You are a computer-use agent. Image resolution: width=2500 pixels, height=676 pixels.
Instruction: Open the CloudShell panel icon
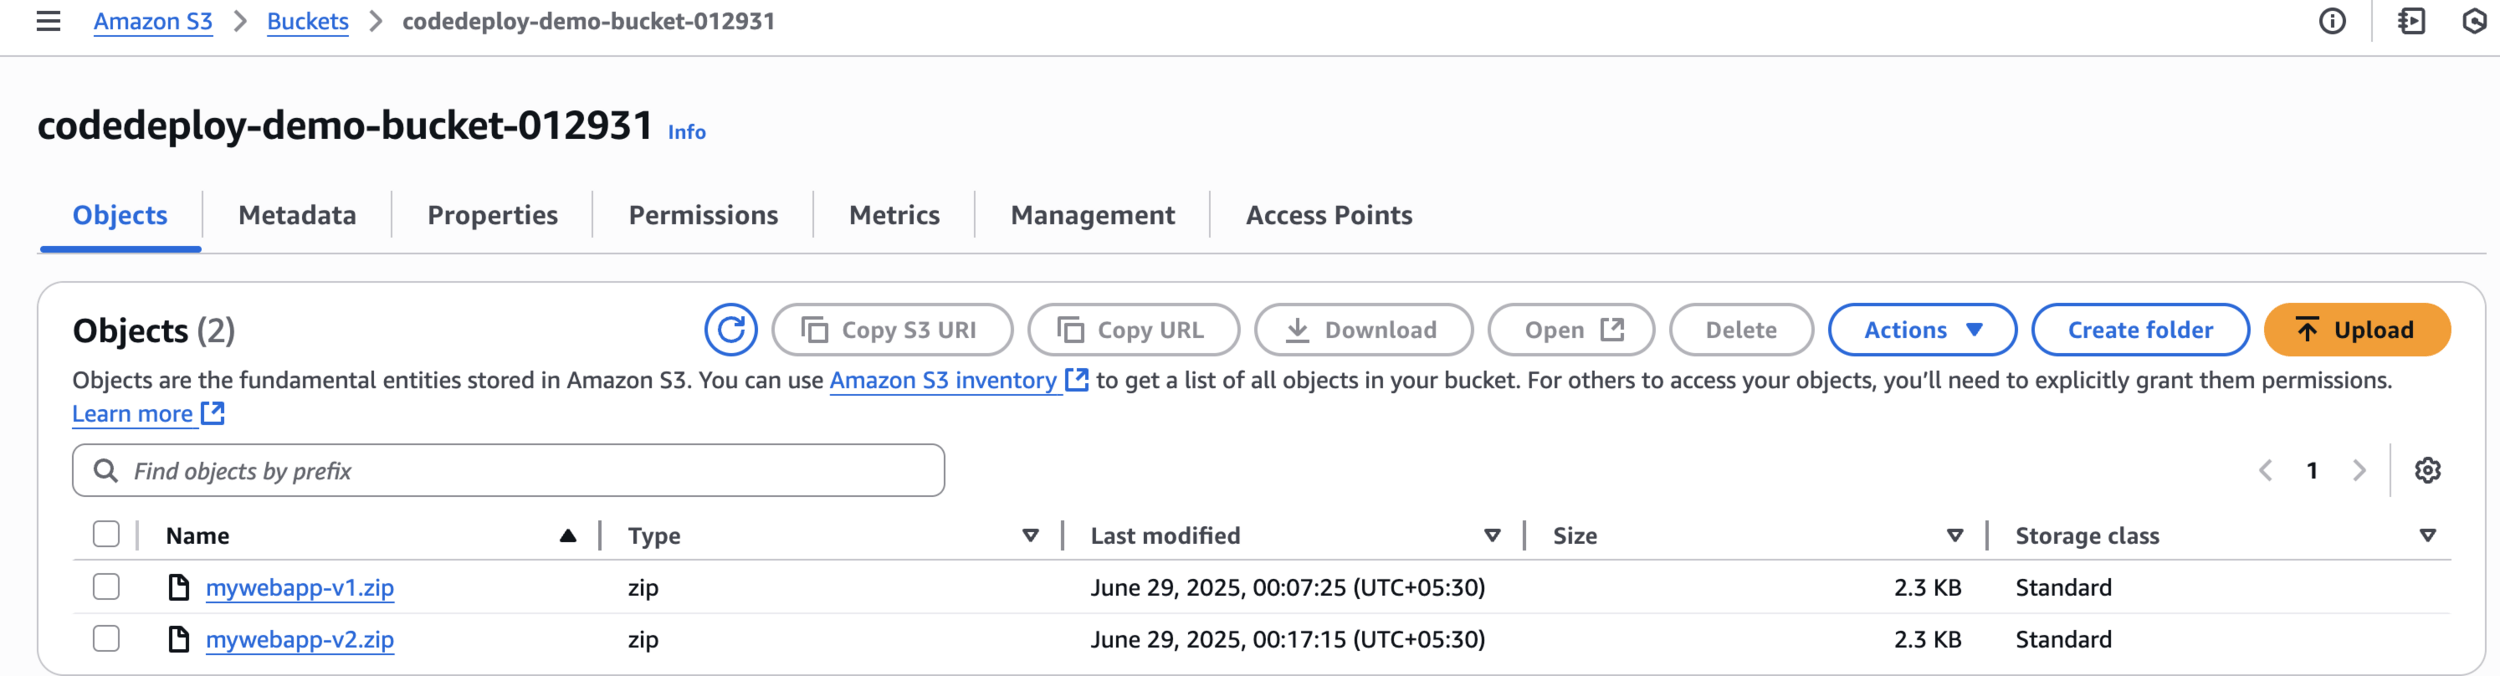[x=2411, y=21]
